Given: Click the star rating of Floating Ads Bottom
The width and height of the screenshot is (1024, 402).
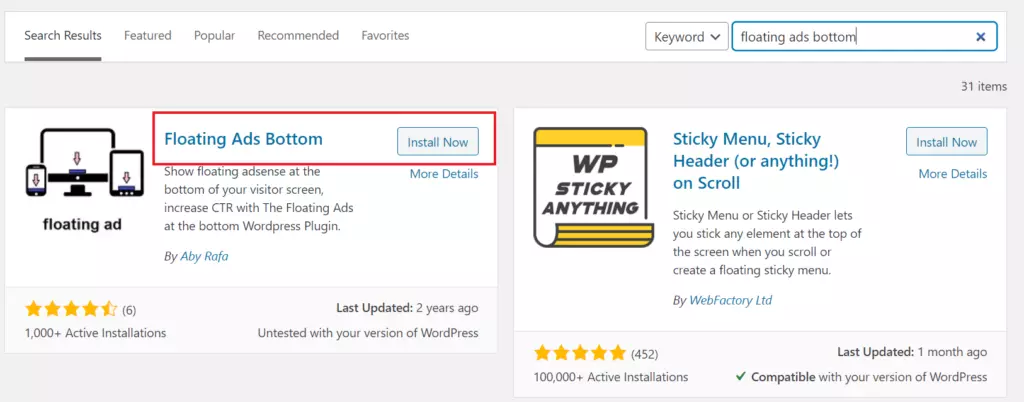Looking at the screenshot, I should pyautogui.click(x=71, y=309).
